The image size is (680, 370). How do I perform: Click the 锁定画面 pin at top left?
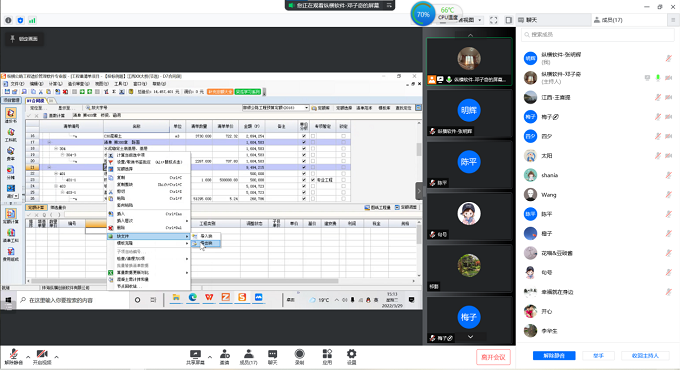pyautogui.click(x=24, y=39)
